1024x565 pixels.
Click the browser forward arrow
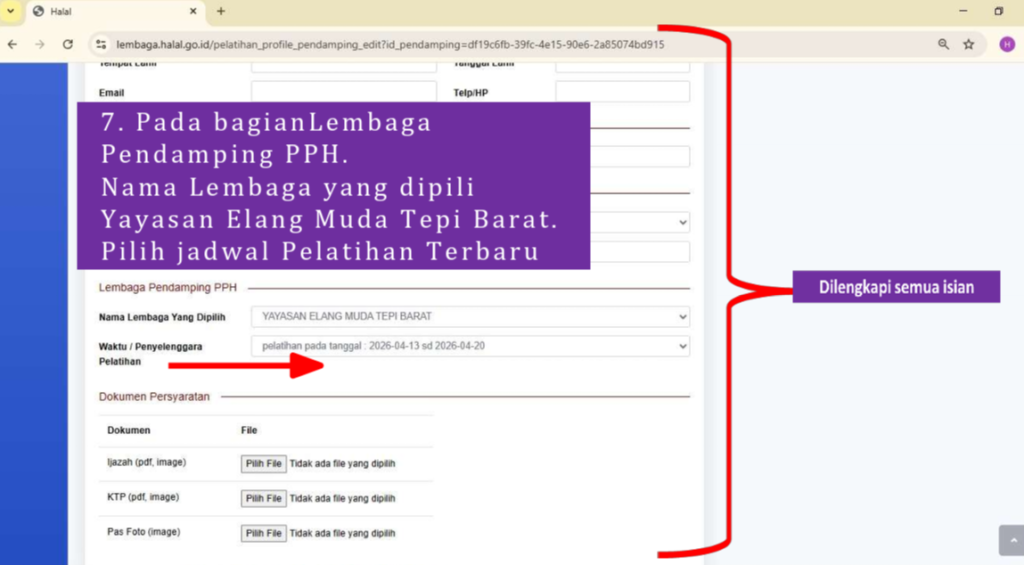tap(40, 44)
